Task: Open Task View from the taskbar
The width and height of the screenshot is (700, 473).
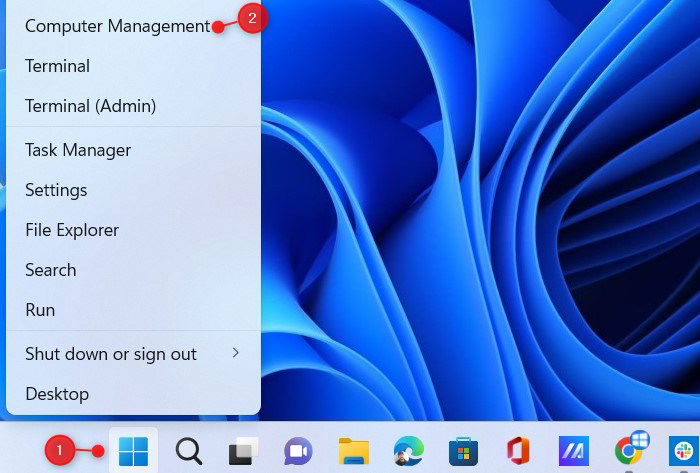Action: [x=243, y=451]
